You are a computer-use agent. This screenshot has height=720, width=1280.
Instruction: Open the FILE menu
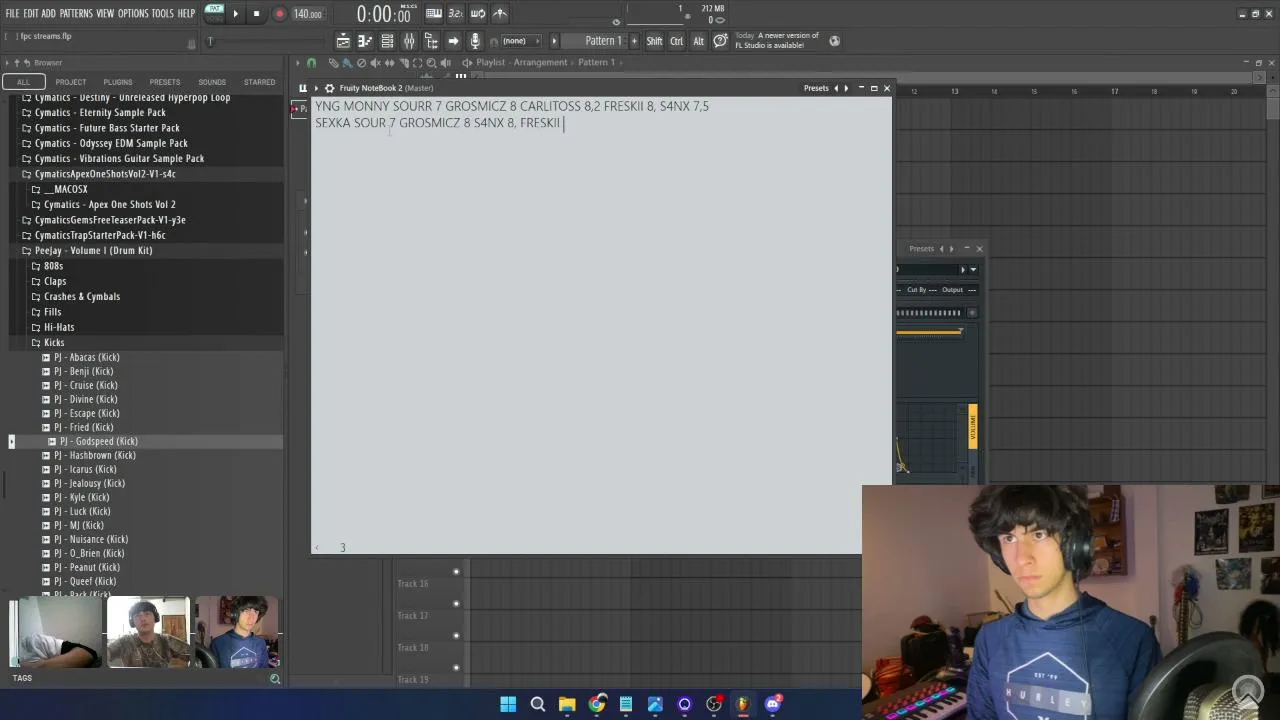tap(12, 14)
